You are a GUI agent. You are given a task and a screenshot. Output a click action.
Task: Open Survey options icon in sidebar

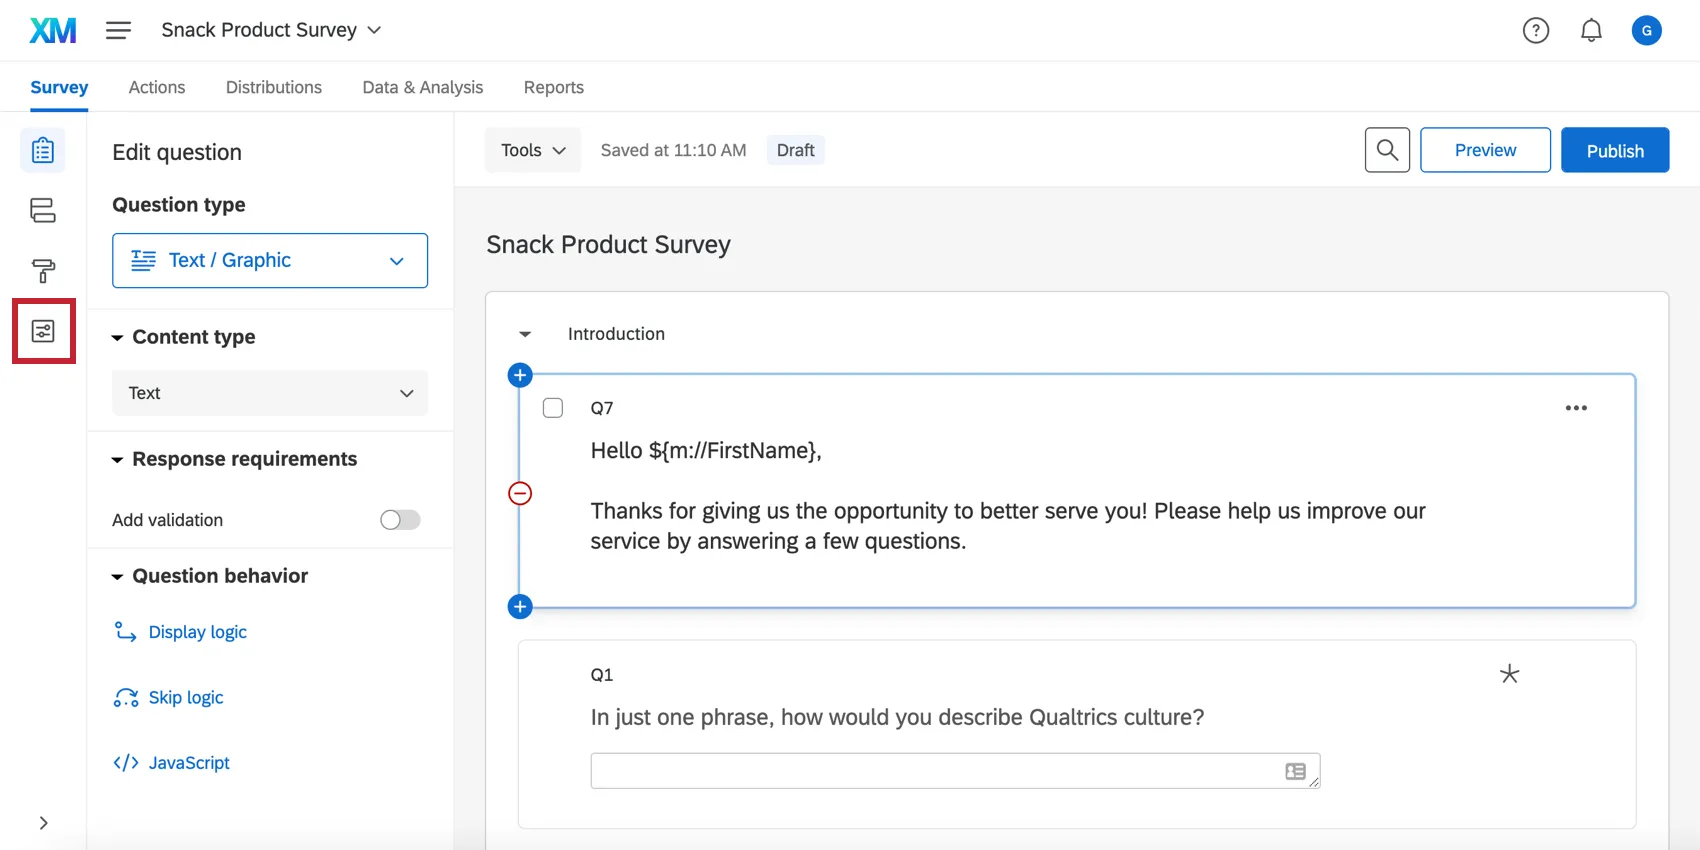point(43,331)
